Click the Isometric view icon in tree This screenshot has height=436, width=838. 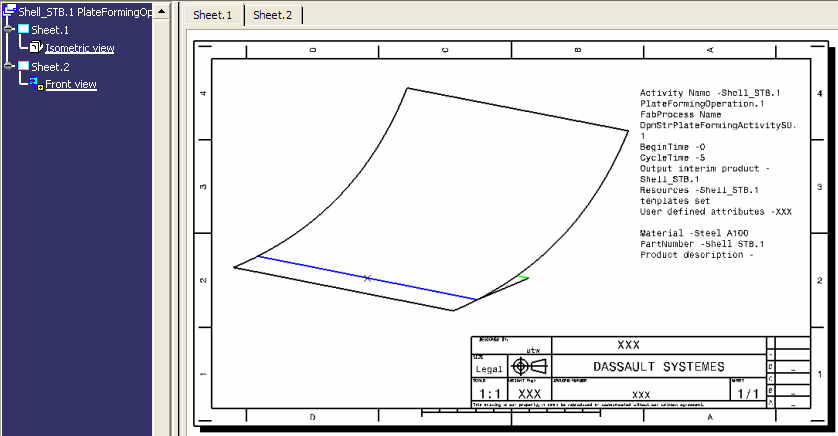pyautogui.click(x=37, y=48)
